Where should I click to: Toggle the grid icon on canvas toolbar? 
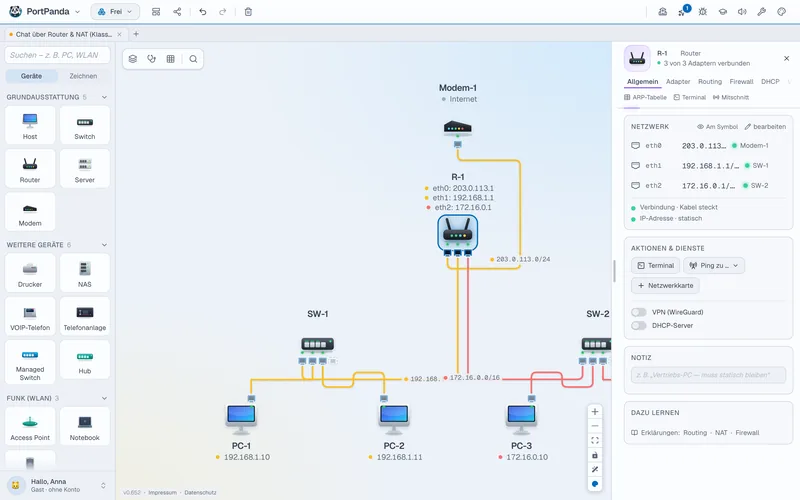[170, 59]
